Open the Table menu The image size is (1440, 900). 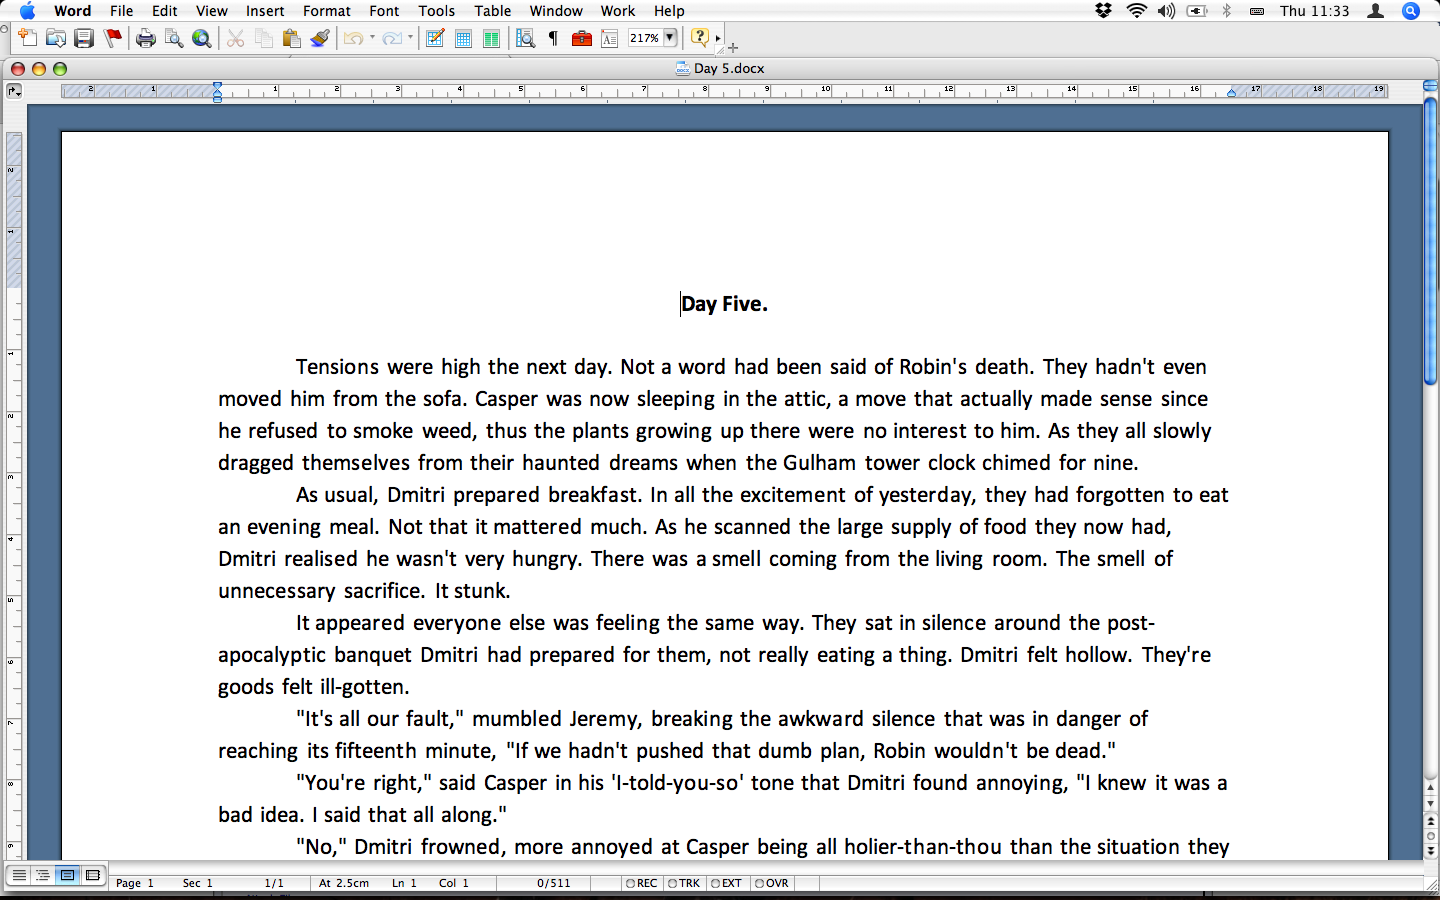493,11
